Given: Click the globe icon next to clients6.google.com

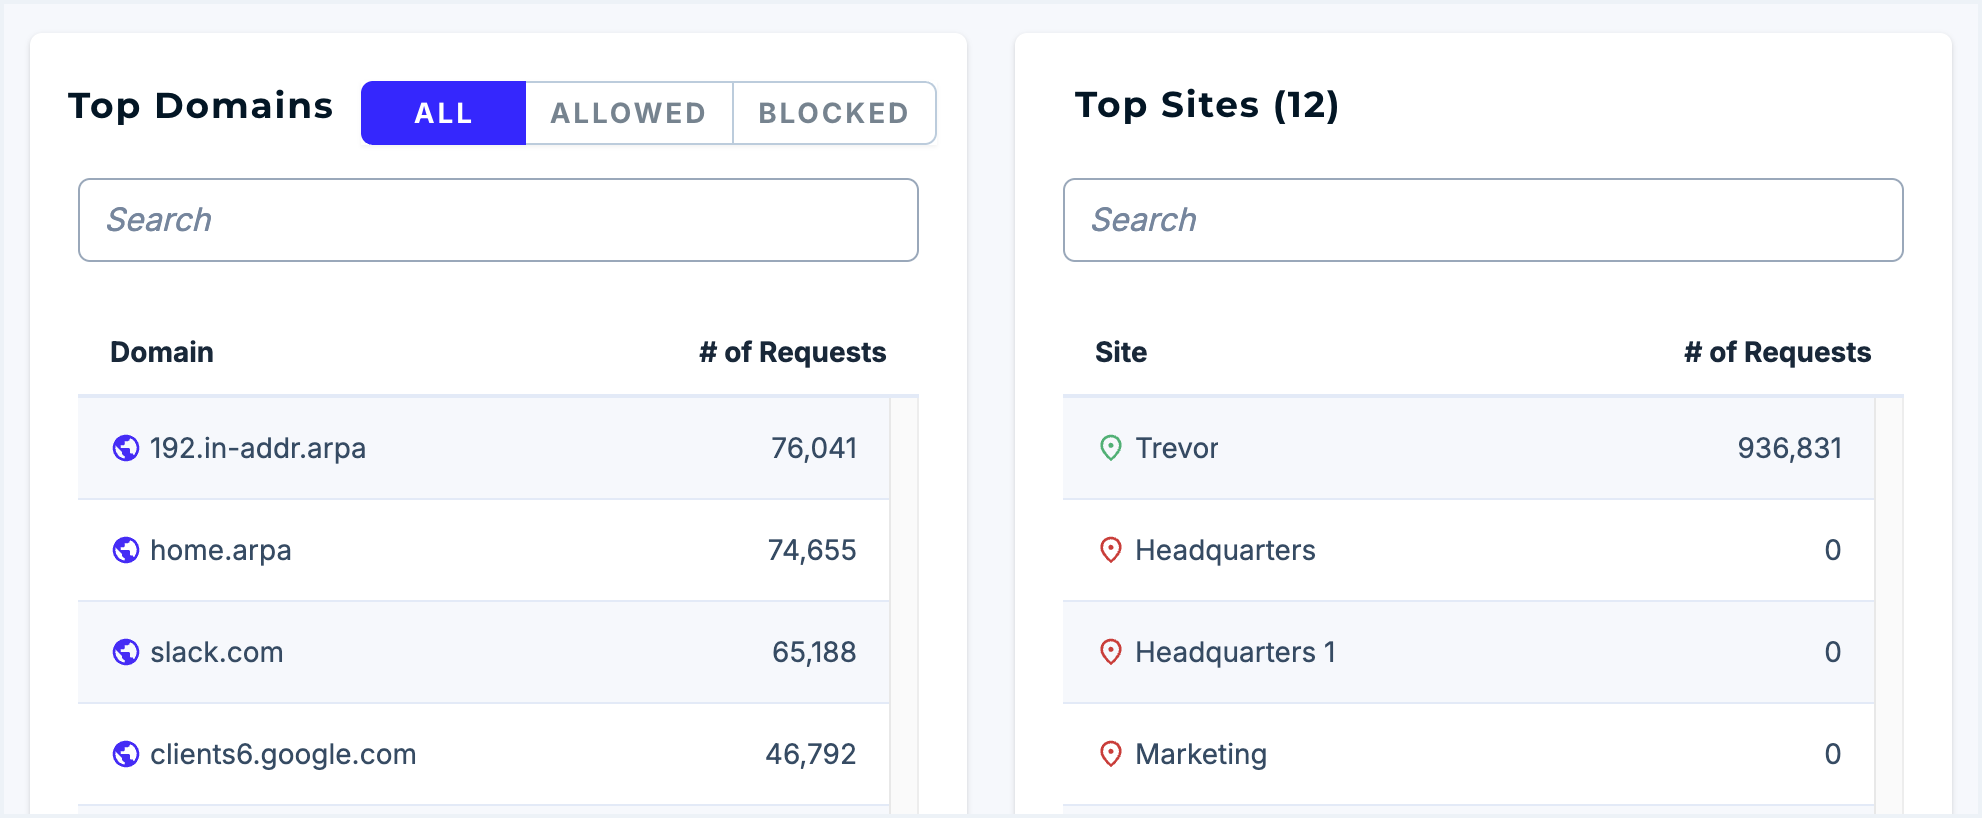Looking at the screenshot, I should pyautogui.click(x=126, y=754).
